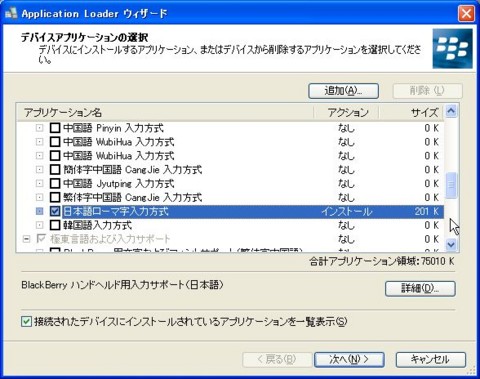Click the 201 K size value
This screenshot has height=379, width=480.
click(x=427, y=211)
